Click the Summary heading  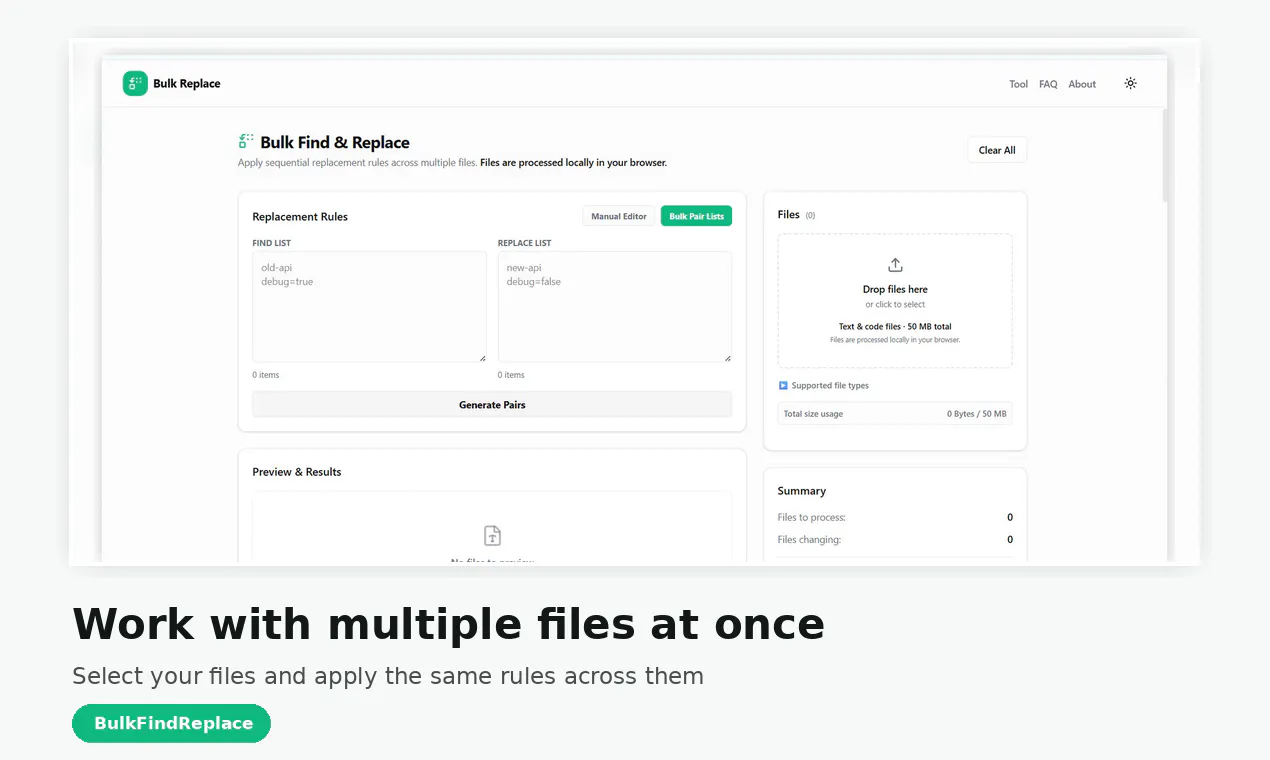802,491
